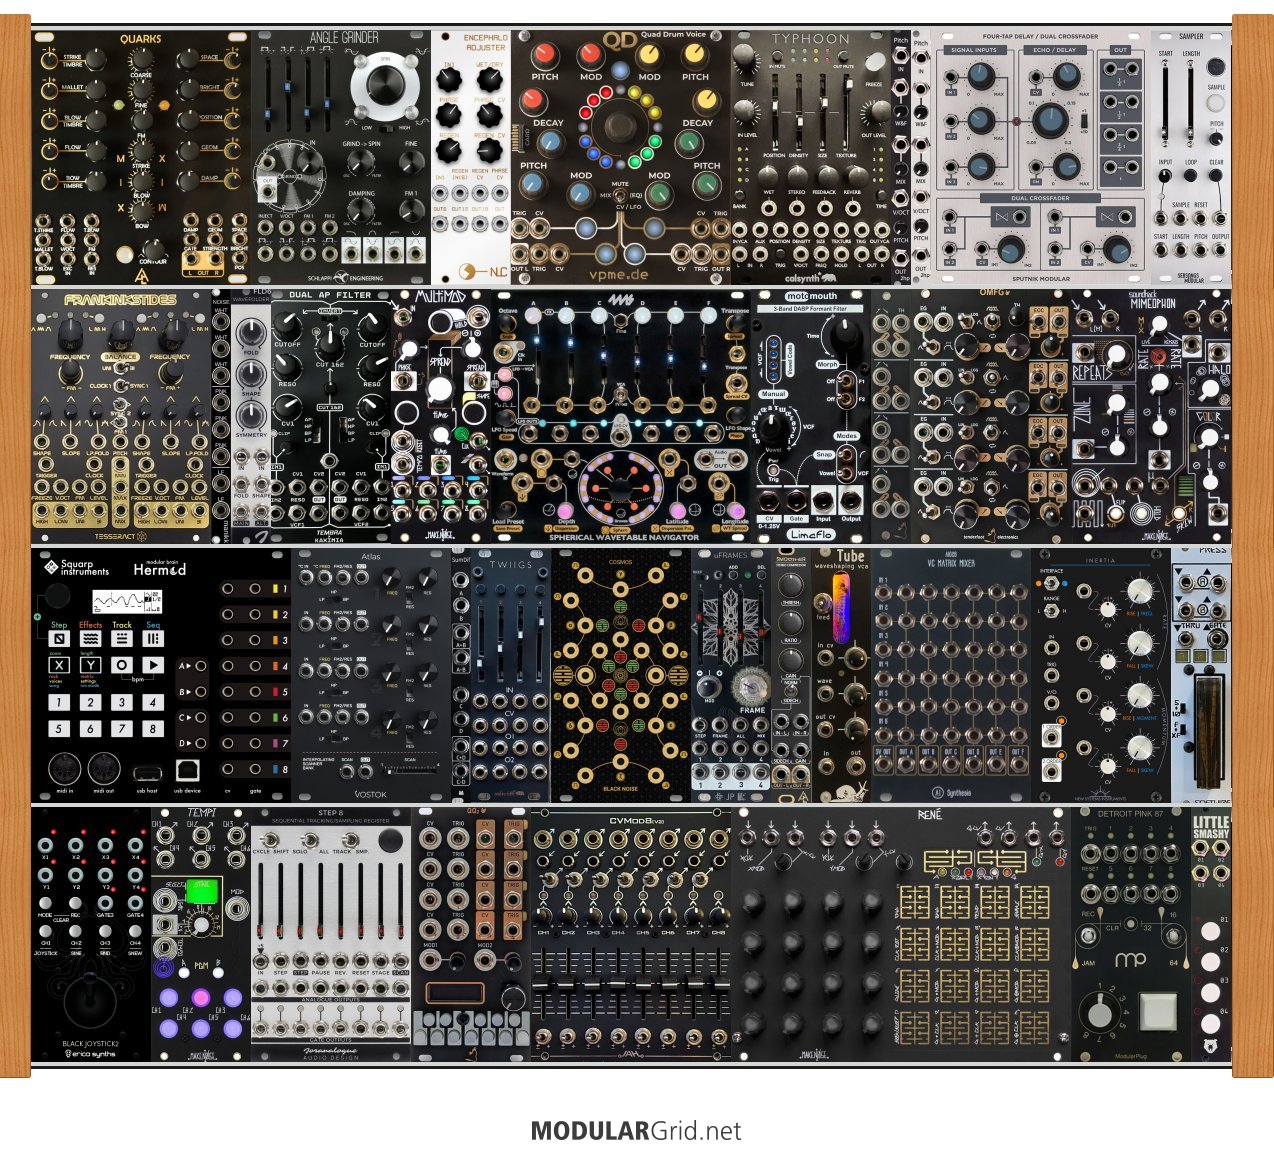Click the CLEAR button on the Sampler
This screenshot has width=1274, height=1152.
coord(1216,175)
